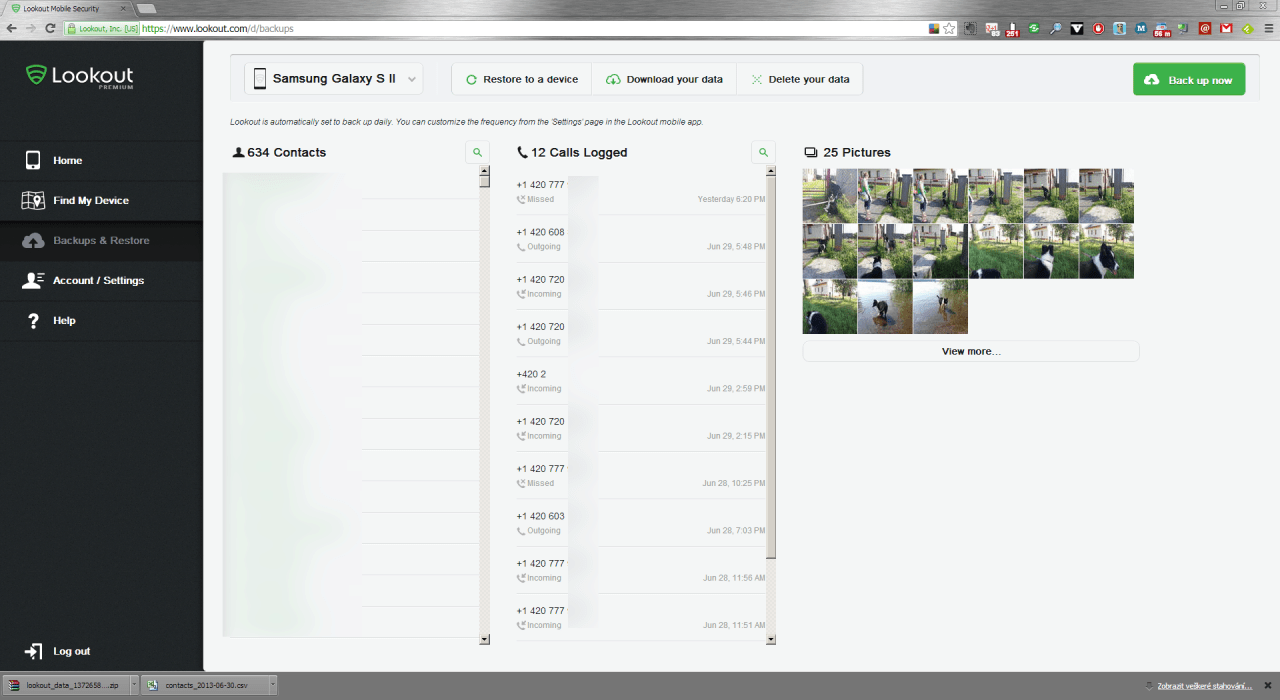Select outgoing call Jun 29, 5:48 PM
Viewport: 1280px width, 700px height.
click(641, 238)
